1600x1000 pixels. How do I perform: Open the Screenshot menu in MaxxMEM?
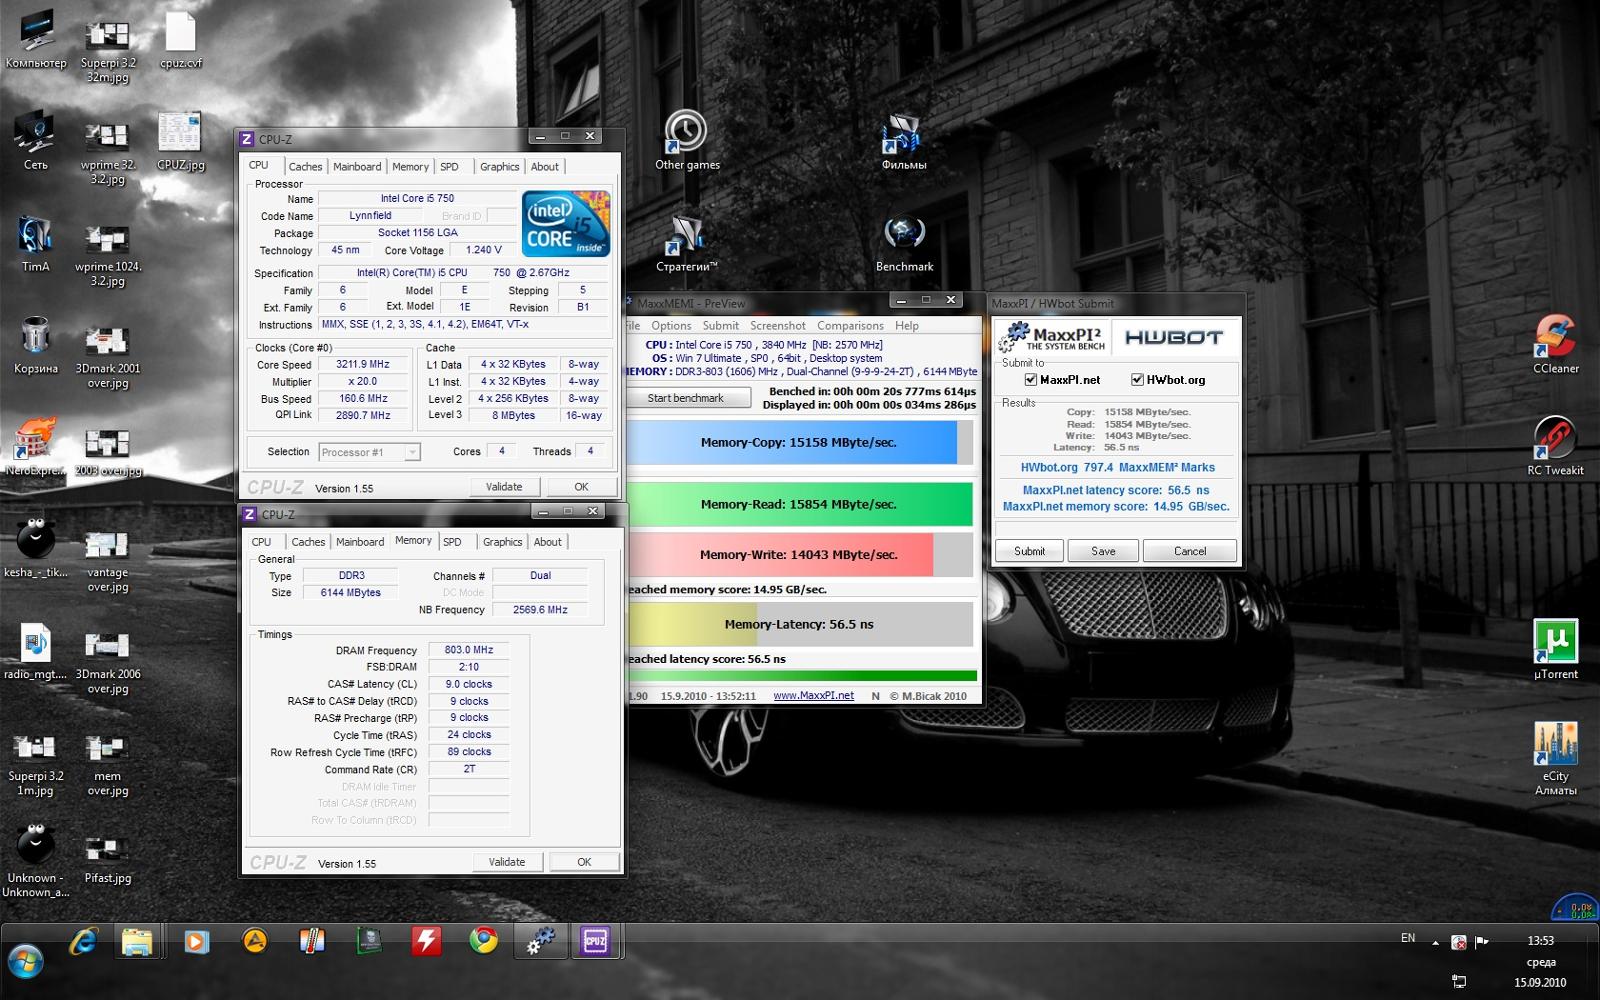tap(778, 326)
